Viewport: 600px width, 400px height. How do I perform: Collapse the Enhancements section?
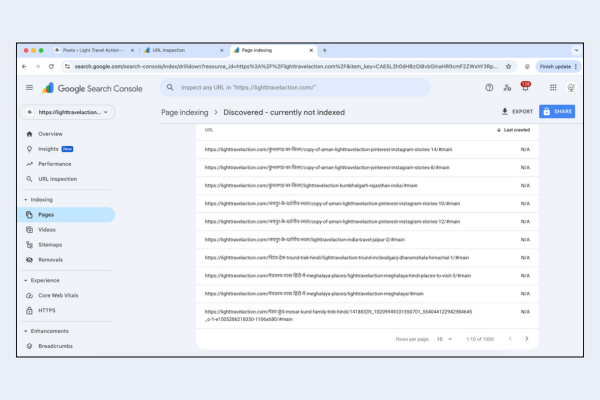point(24,329)
